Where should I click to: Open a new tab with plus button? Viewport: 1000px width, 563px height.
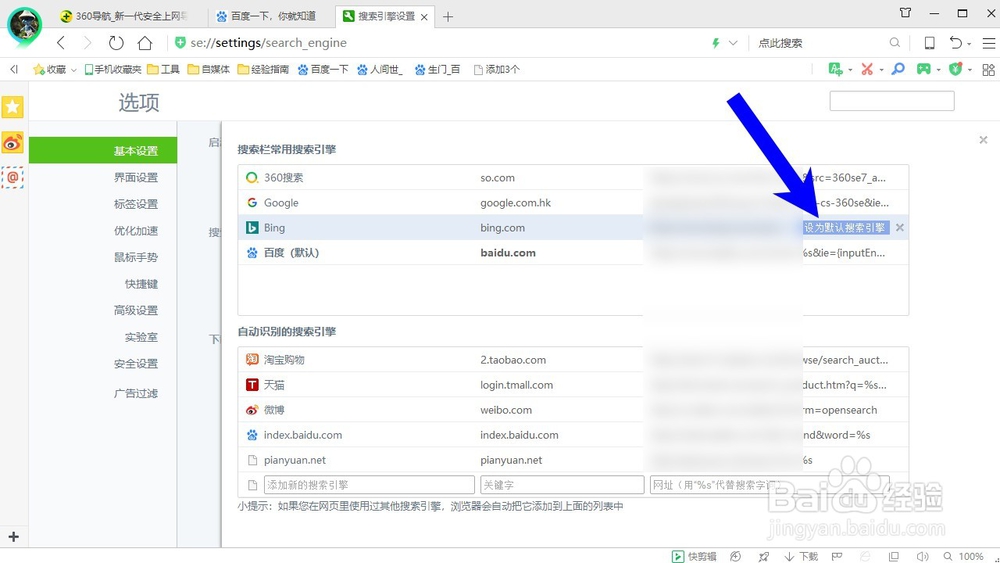coord(448,17)
